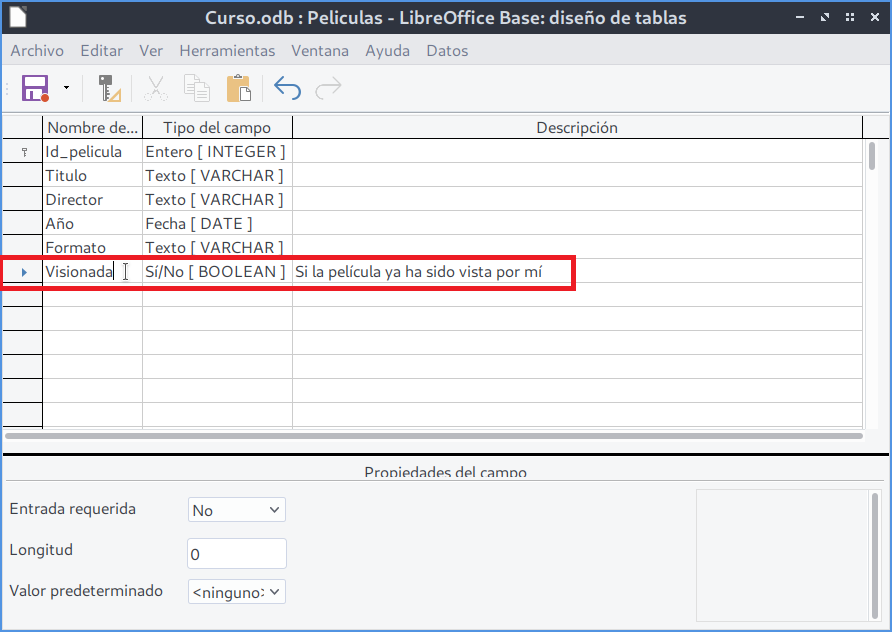Click the Redo arrow icon
The width and height of the screenshot is (892, 632).
(328, 89)
